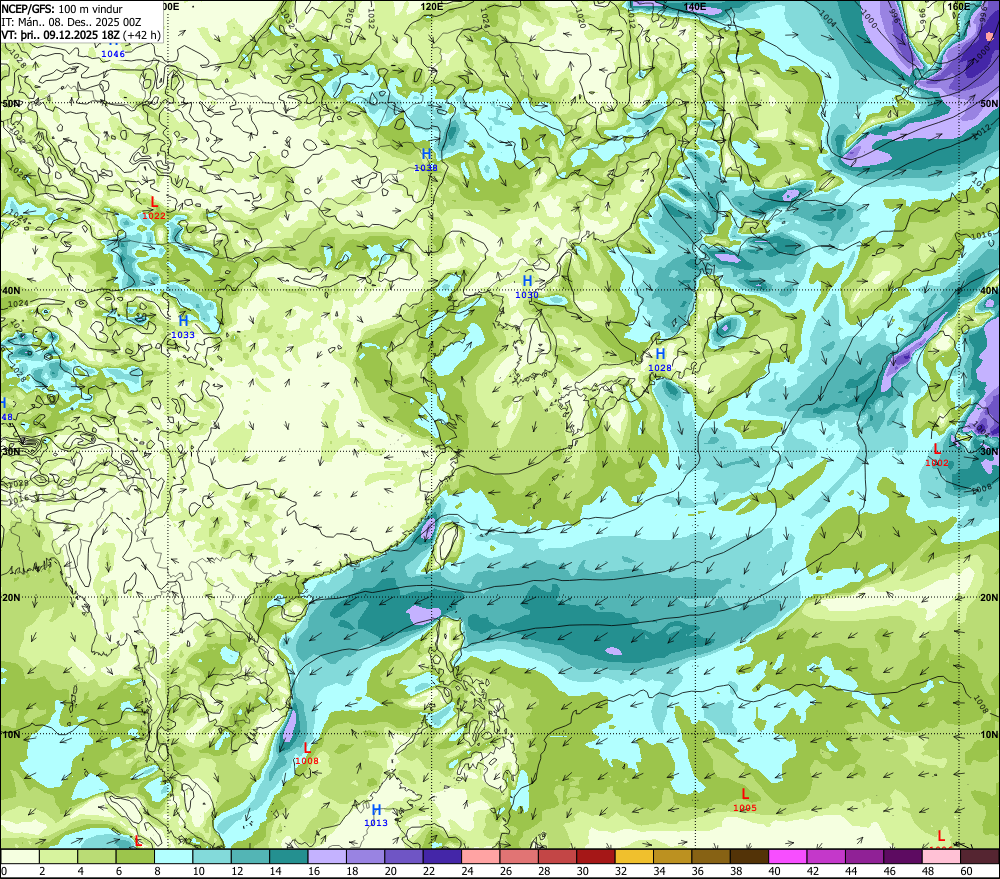
Task: Select the blue 1046 pressure value
Action: (113, 54)
